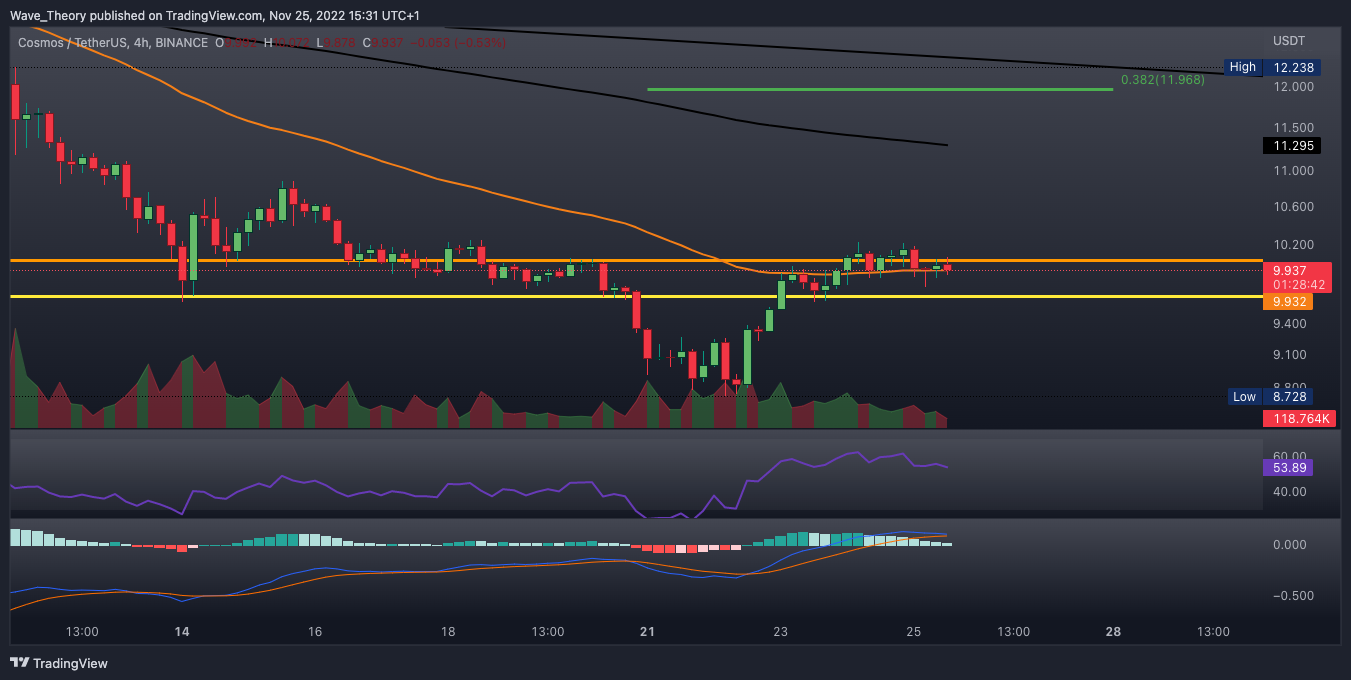Click the black 11.295 moving average tag
Viewport: 1351px width, 680px height.
(1292, 146)
